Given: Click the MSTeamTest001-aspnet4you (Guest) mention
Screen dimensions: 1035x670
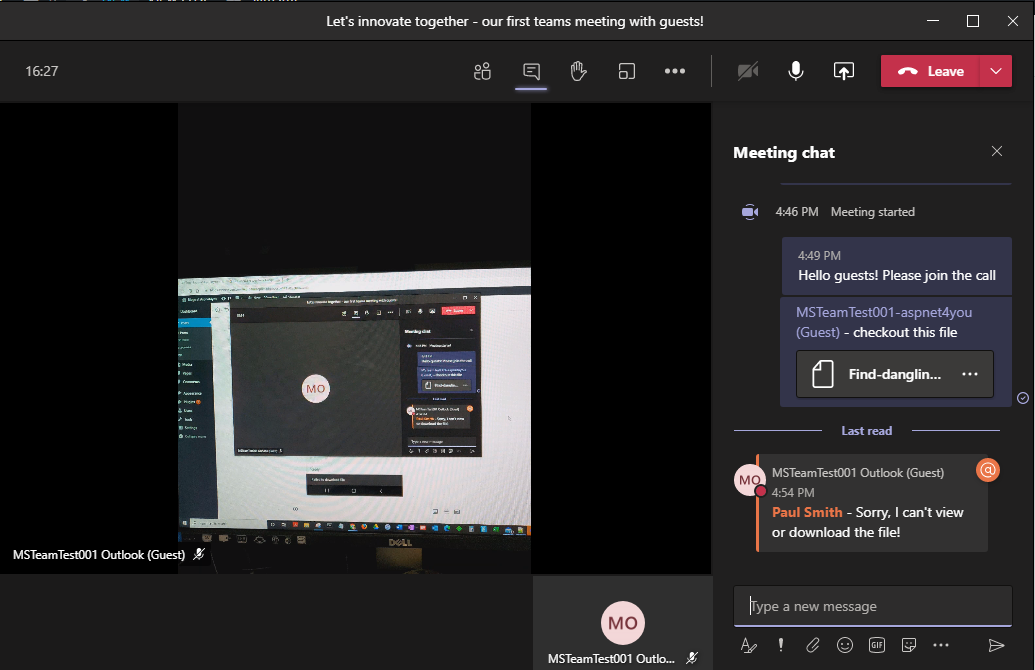Looking at the screenshot, I should click(x=884, y=322).
